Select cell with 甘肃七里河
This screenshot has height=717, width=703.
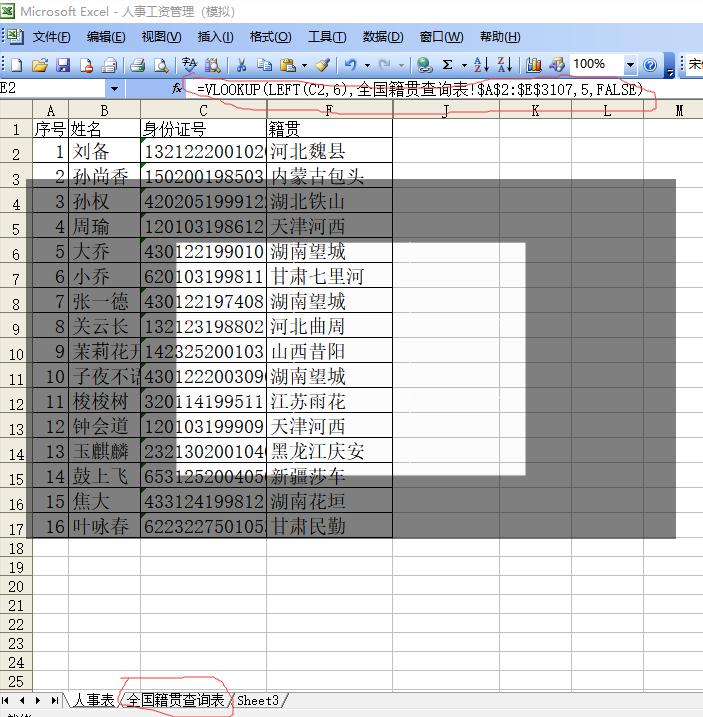pyautogui.click(x=329, y=276)
